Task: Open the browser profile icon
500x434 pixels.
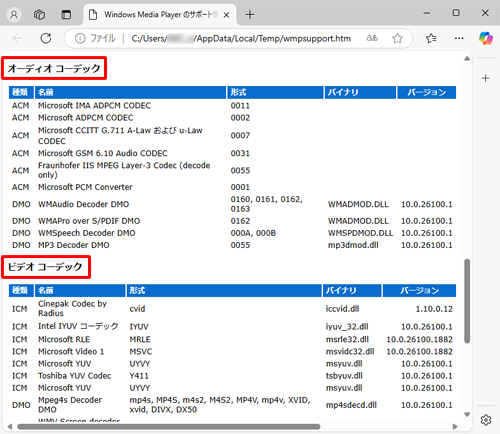Action: click(14, 15)
